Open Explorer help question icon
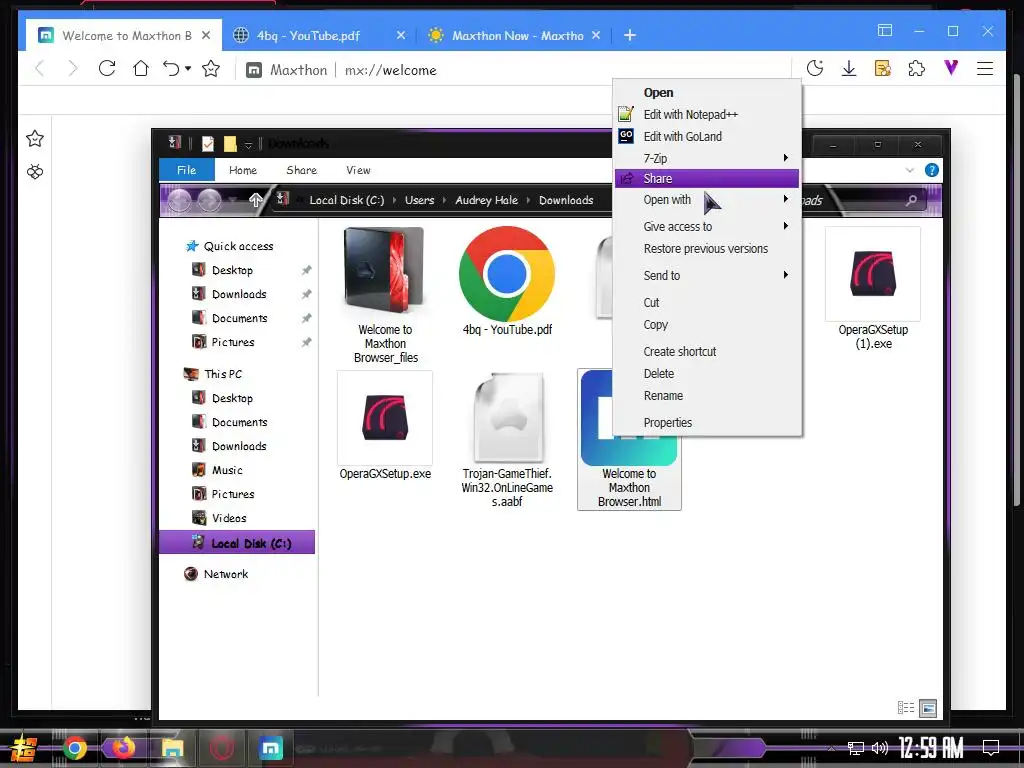This screenshot has height=768, width=1024. click(x=932, y=170)
